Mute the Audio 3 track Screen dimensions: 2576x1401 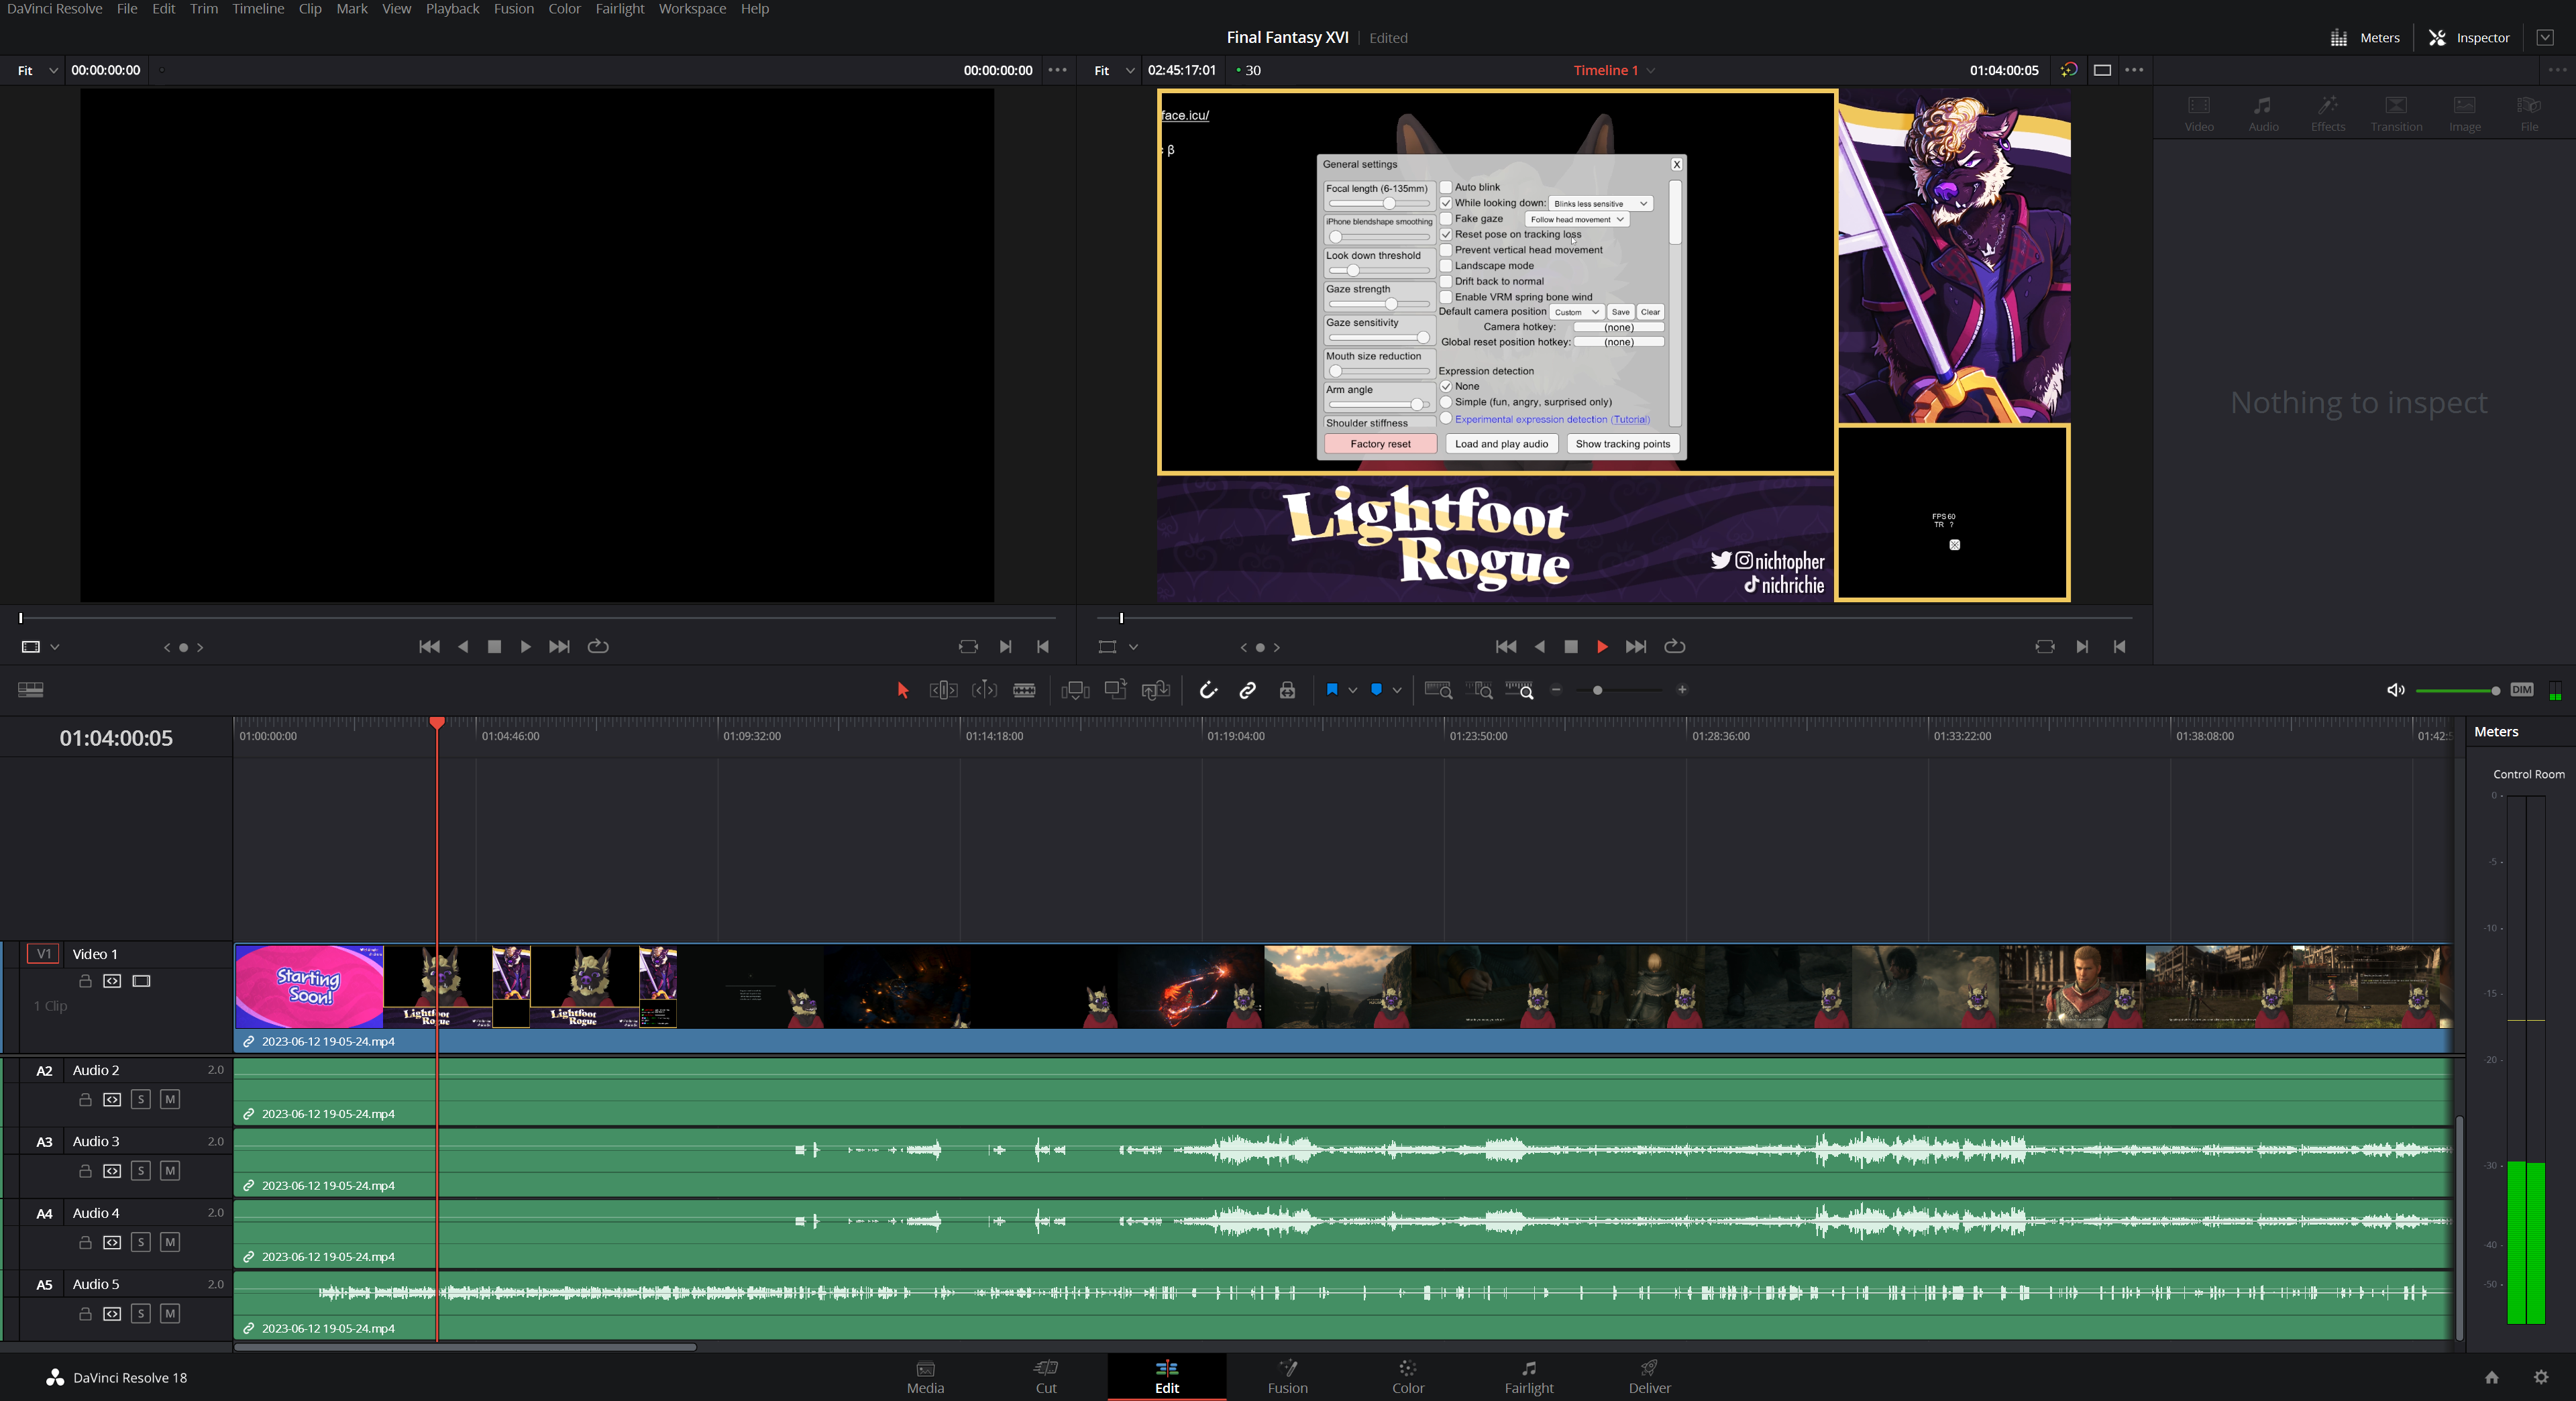tap(170, 1171)
